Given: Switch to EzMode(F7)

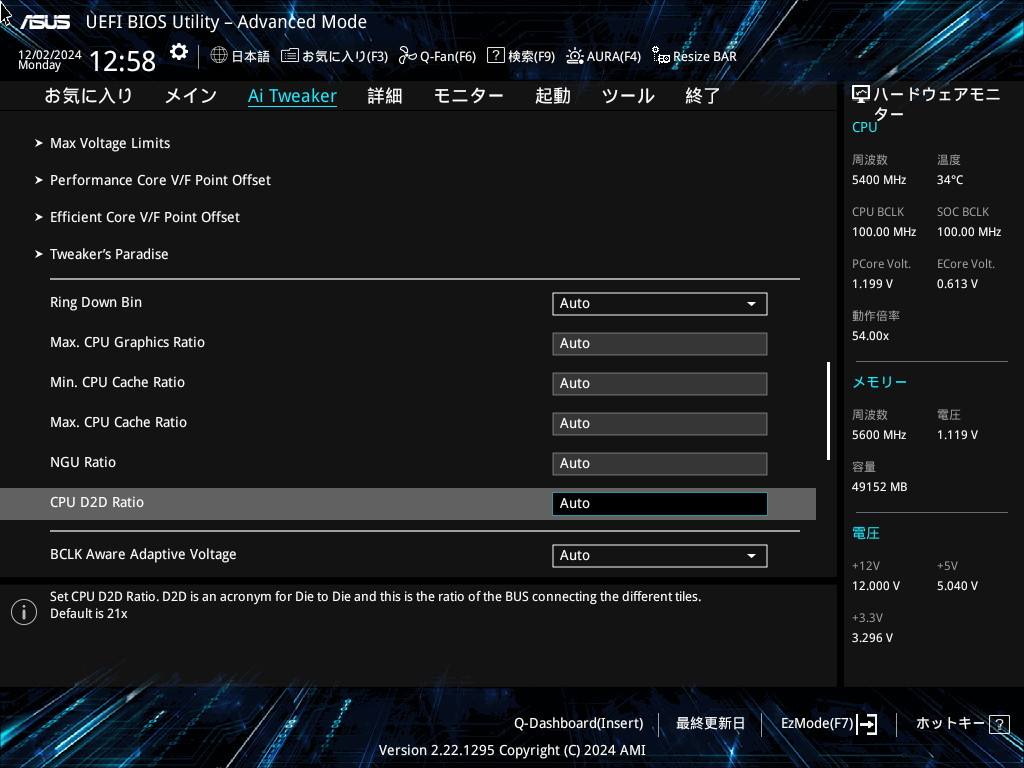Looking at the screenshot, I should [817, 724].
